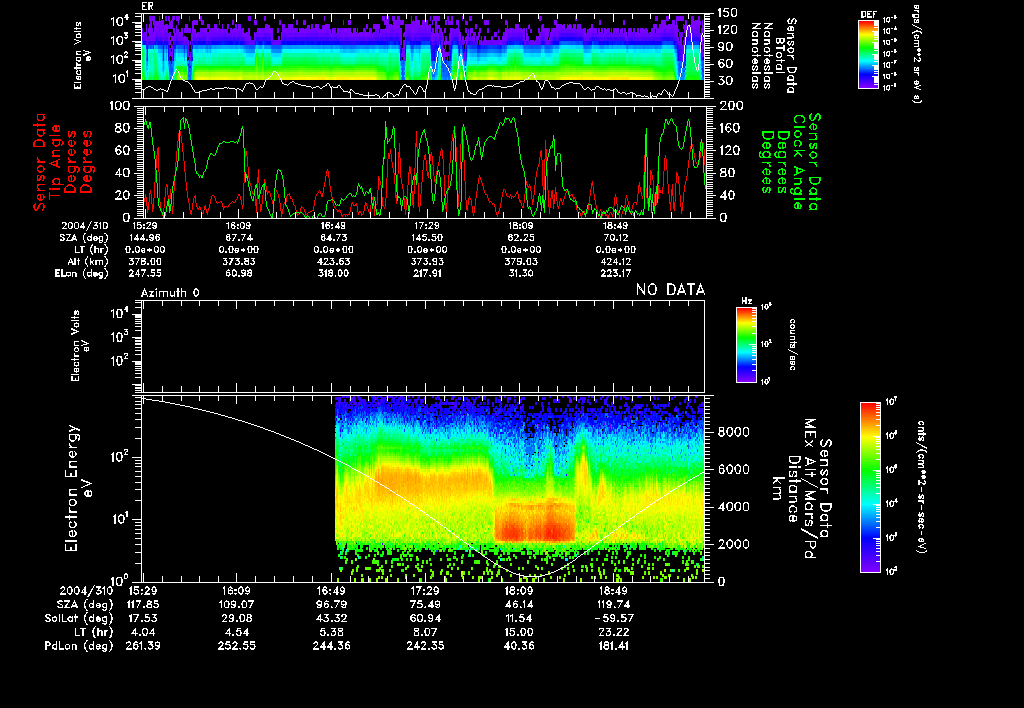Select the ELon value "247.55"
This screenshot has height=708, width=1024.
point(145,274)
